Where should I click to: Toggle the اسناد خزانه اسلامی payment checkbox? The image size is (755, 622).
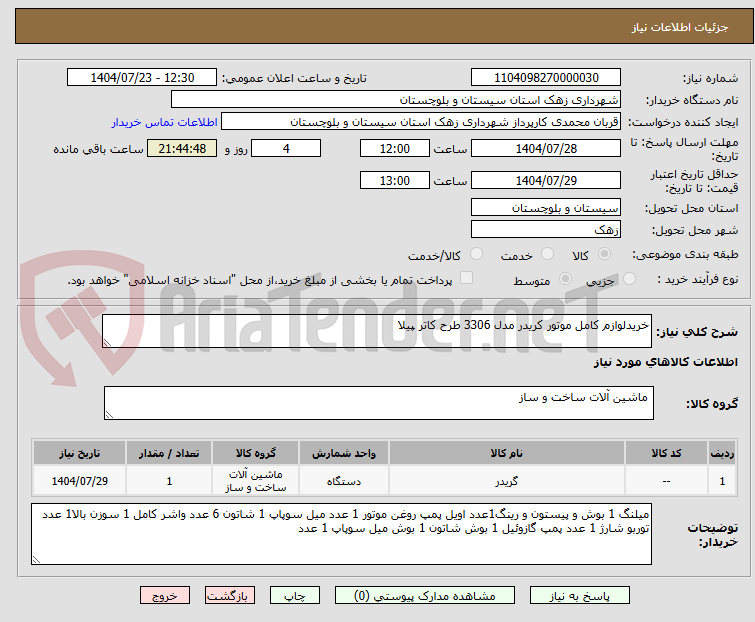click(467, 278)
